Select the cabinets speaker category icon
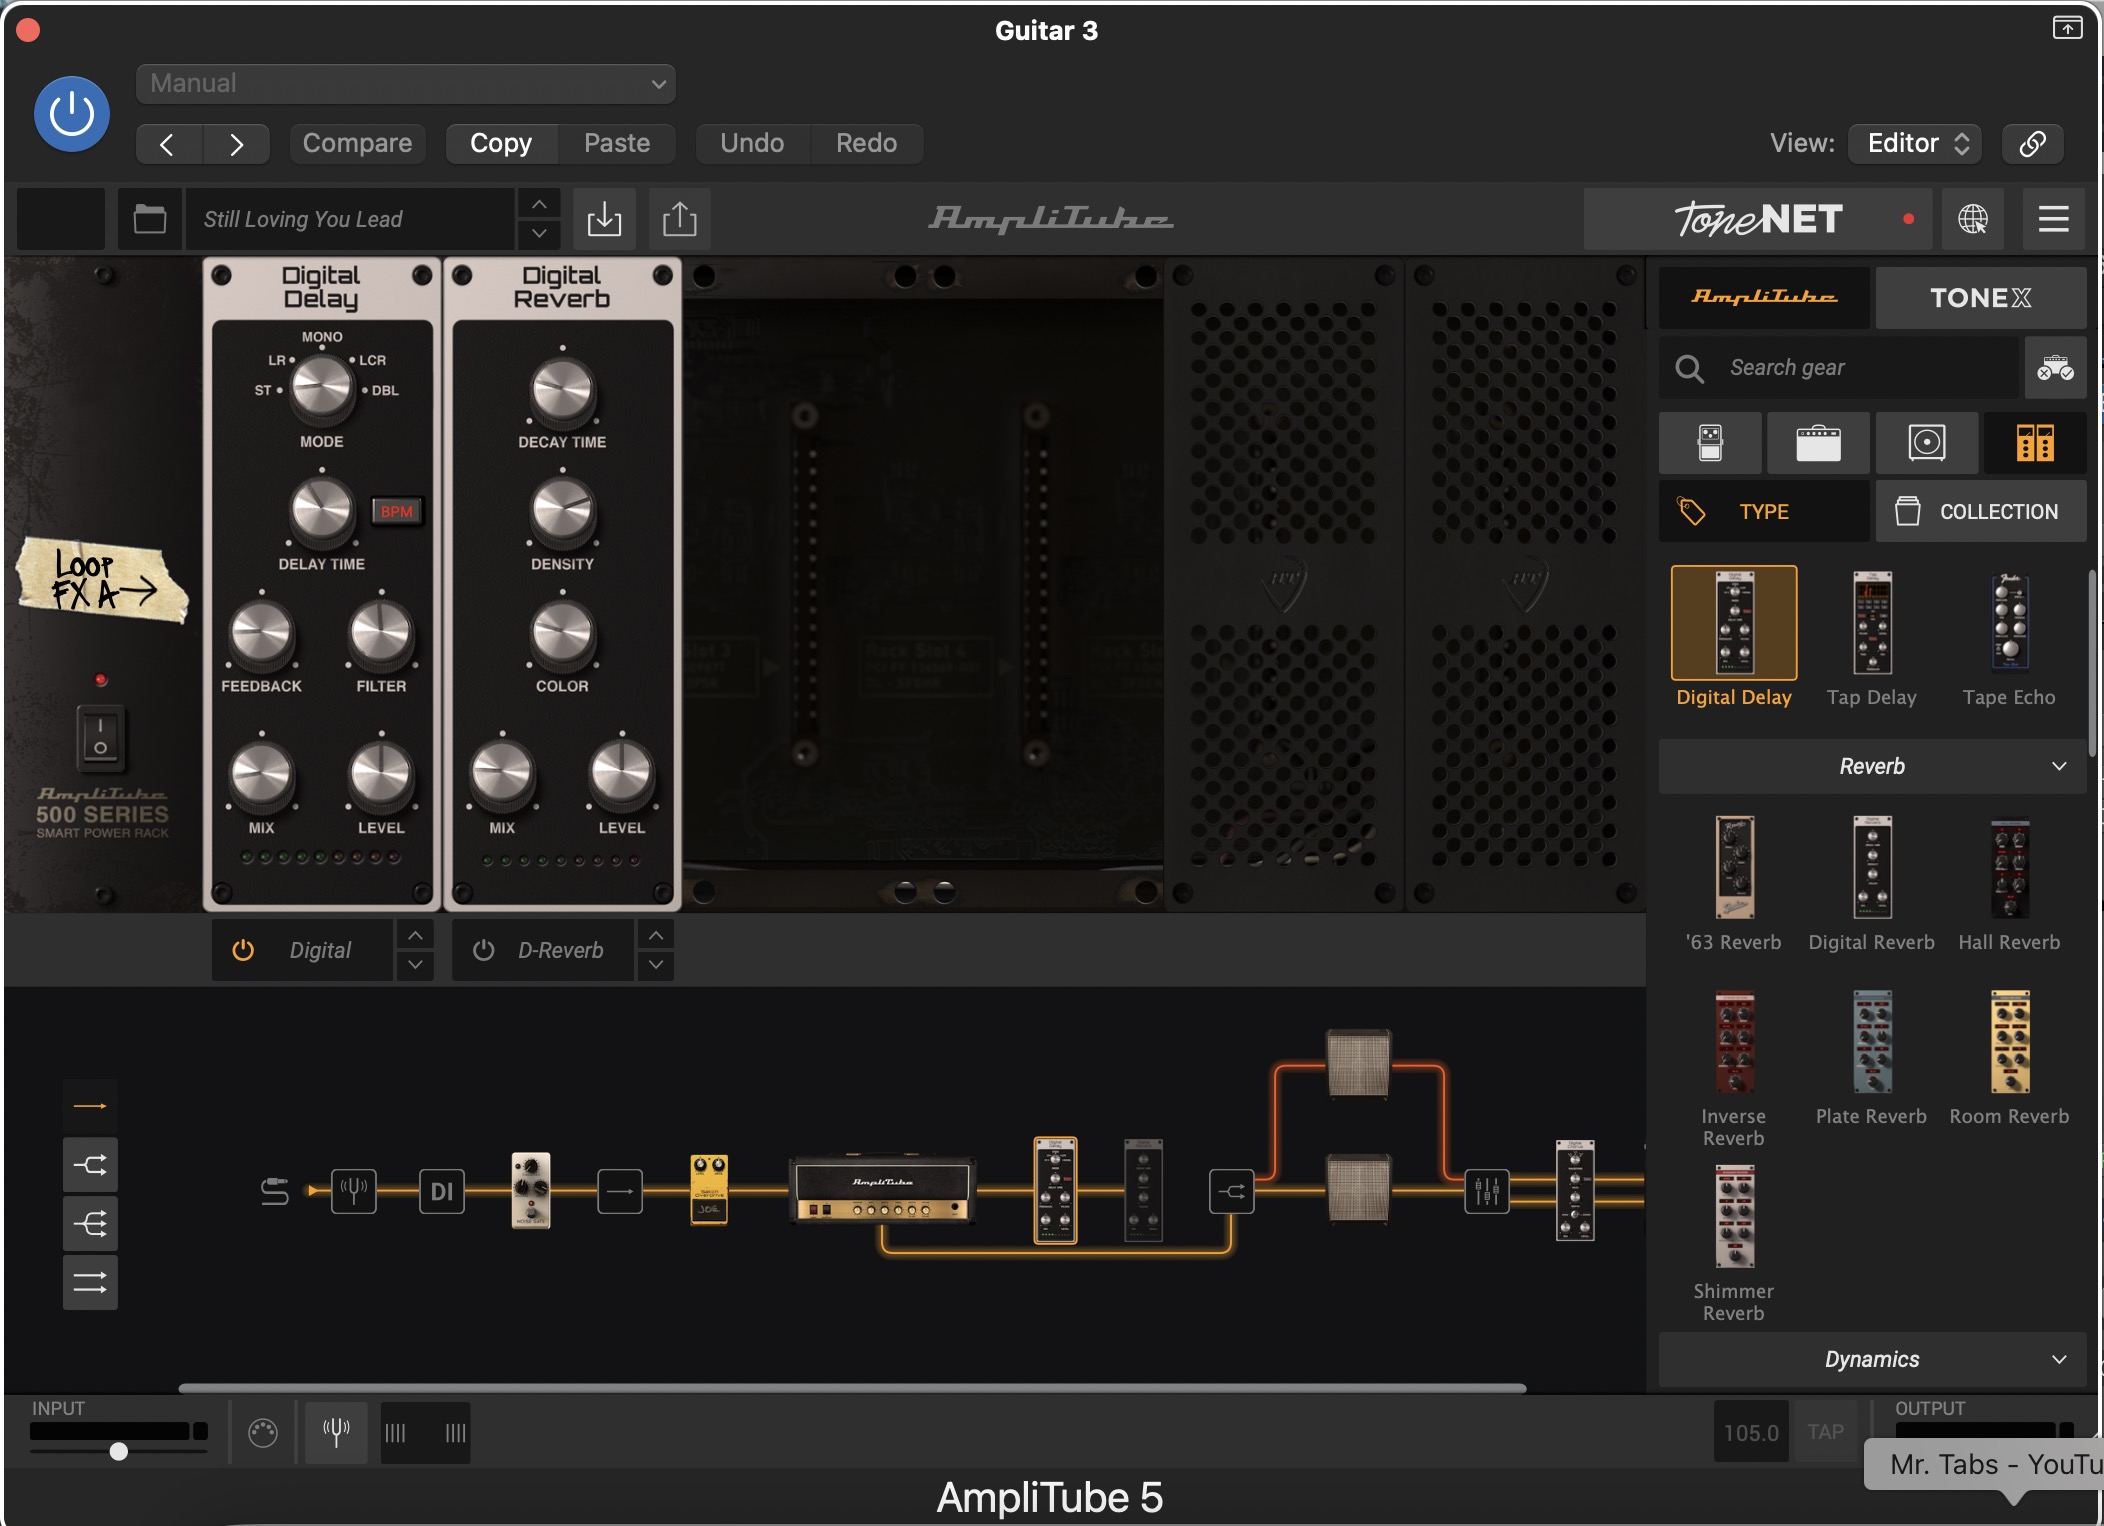 pos(1927,442)
